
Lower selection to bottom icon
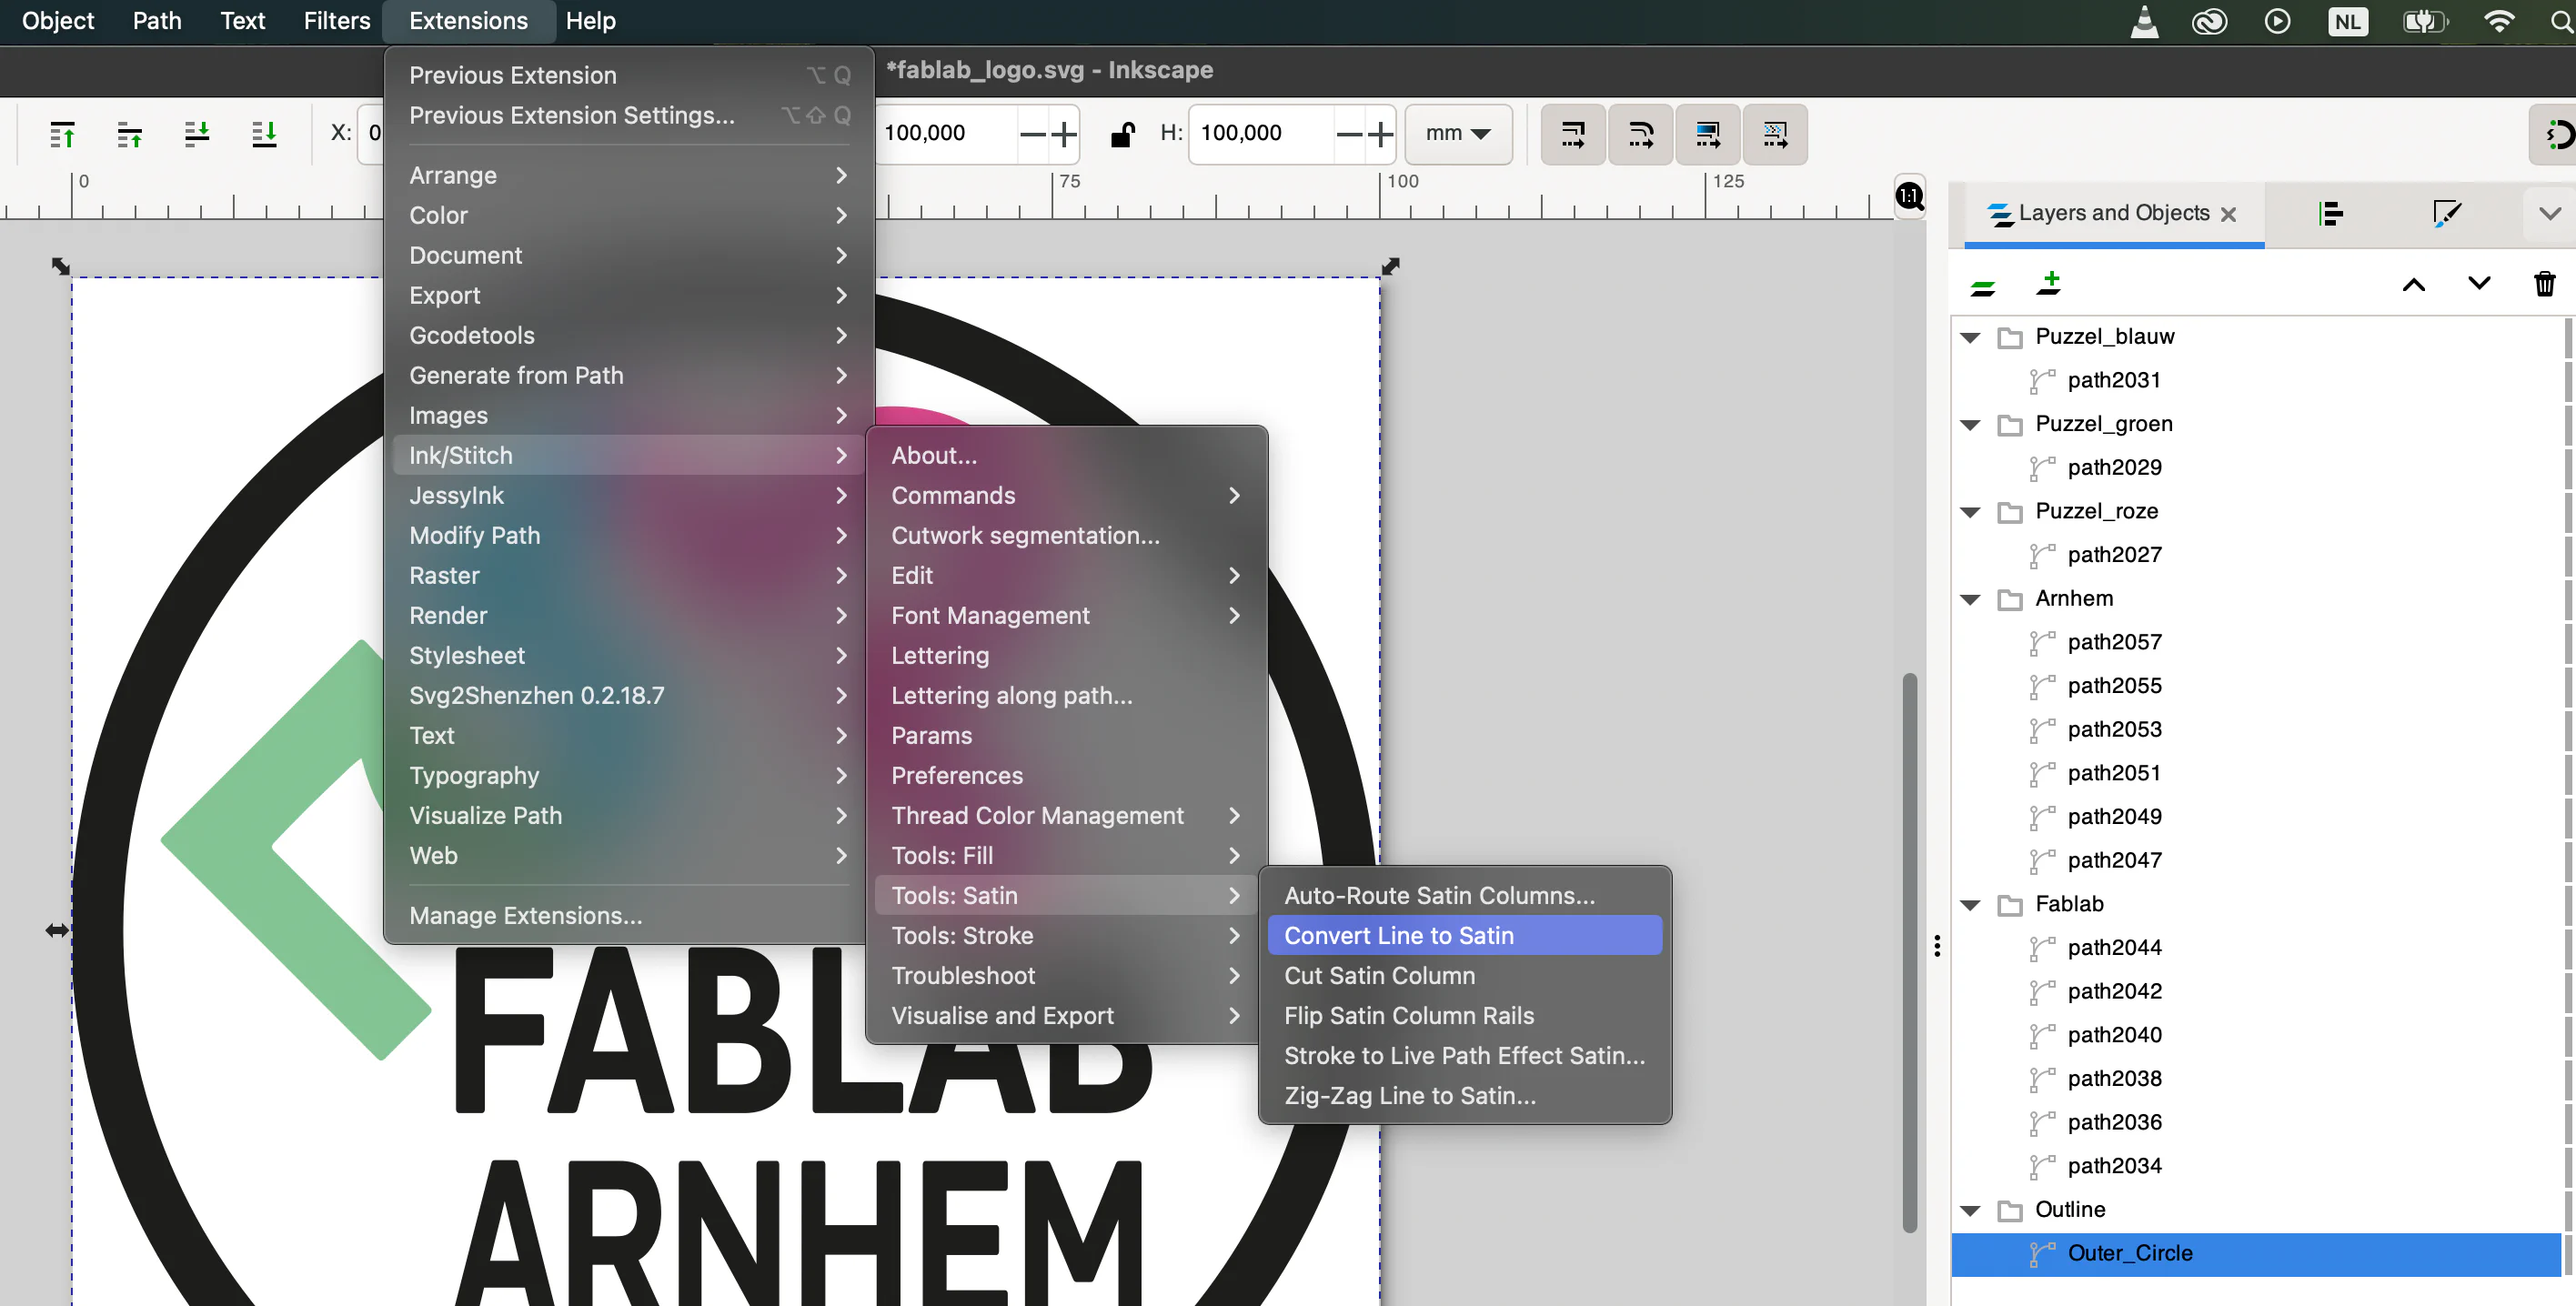264,133
